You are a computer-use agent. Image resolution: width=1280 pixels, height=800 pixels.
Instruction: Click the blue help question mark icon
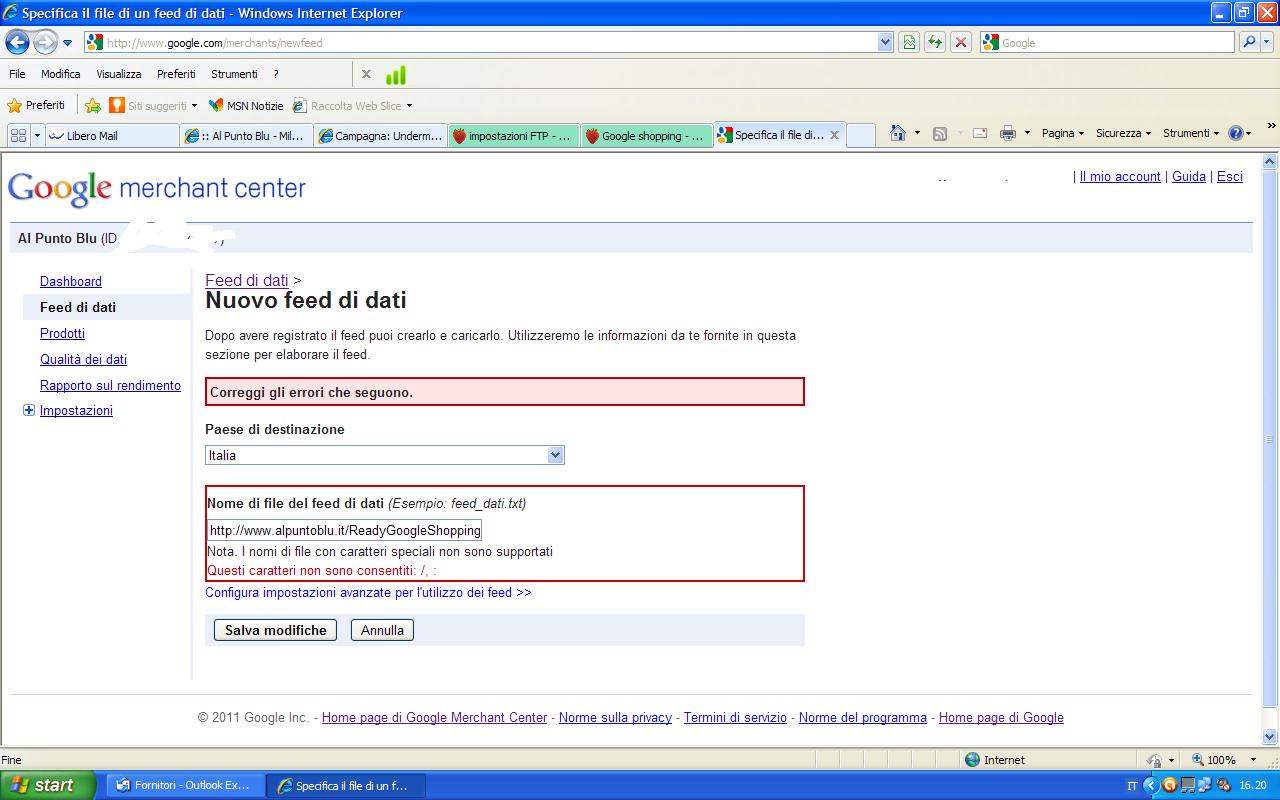click(1235, 133)
